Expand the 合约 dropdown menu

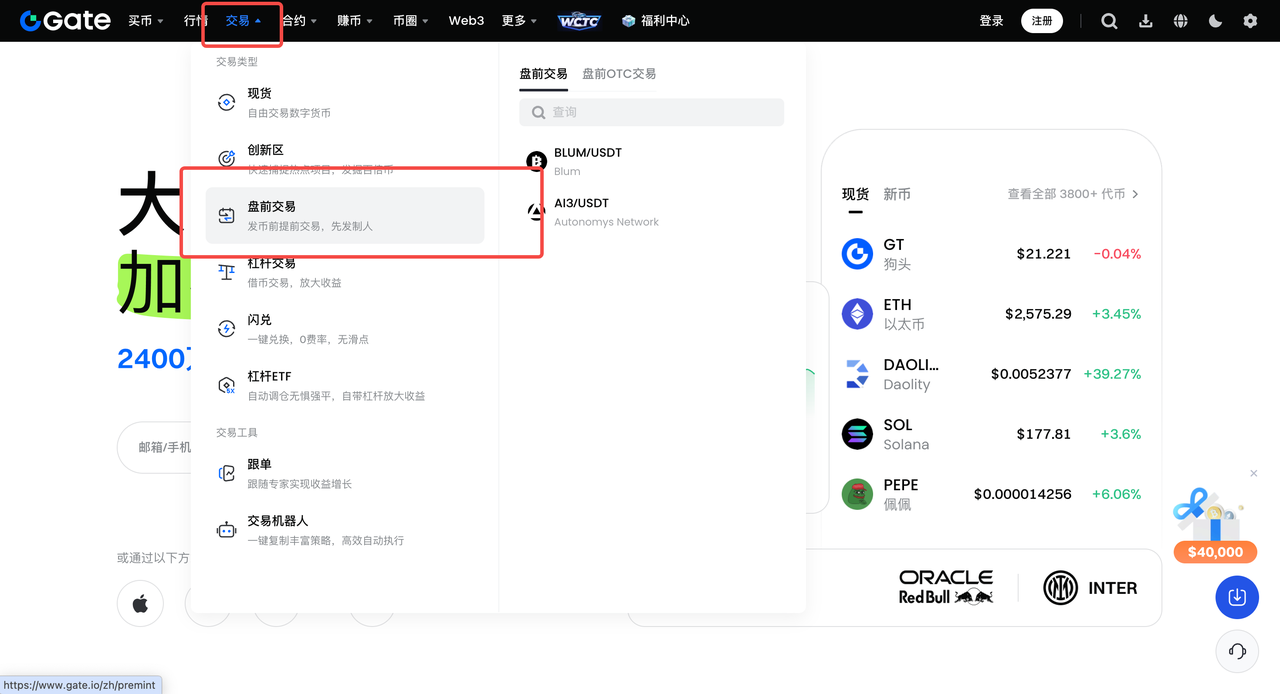point(295,20)
